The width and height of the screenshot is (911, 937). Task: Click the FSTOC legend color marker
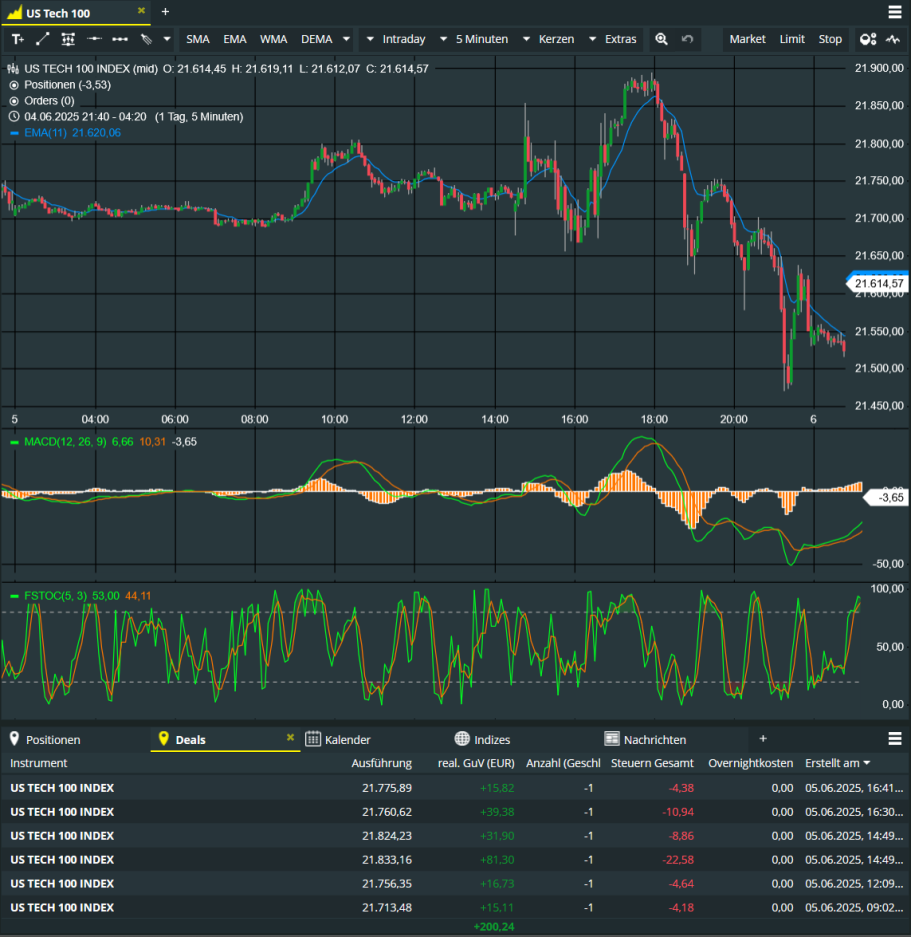pyautogui.click(x=14, y=597)
